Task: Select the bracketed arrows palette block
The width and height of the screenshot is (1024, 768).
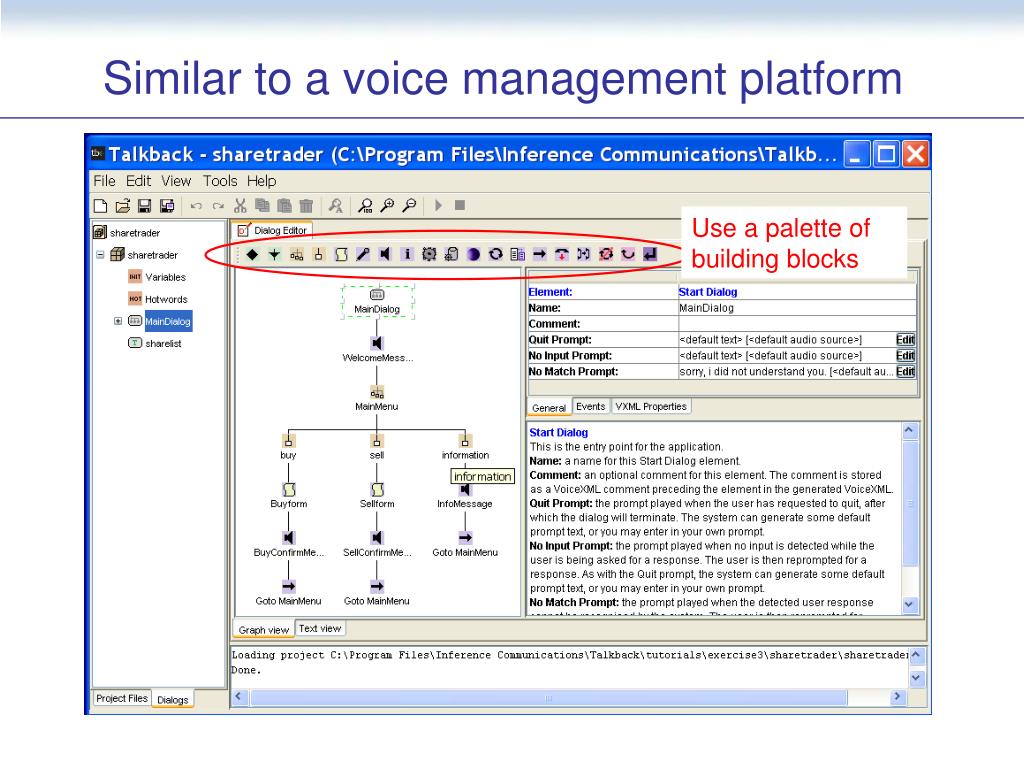Action: [584, 254]
